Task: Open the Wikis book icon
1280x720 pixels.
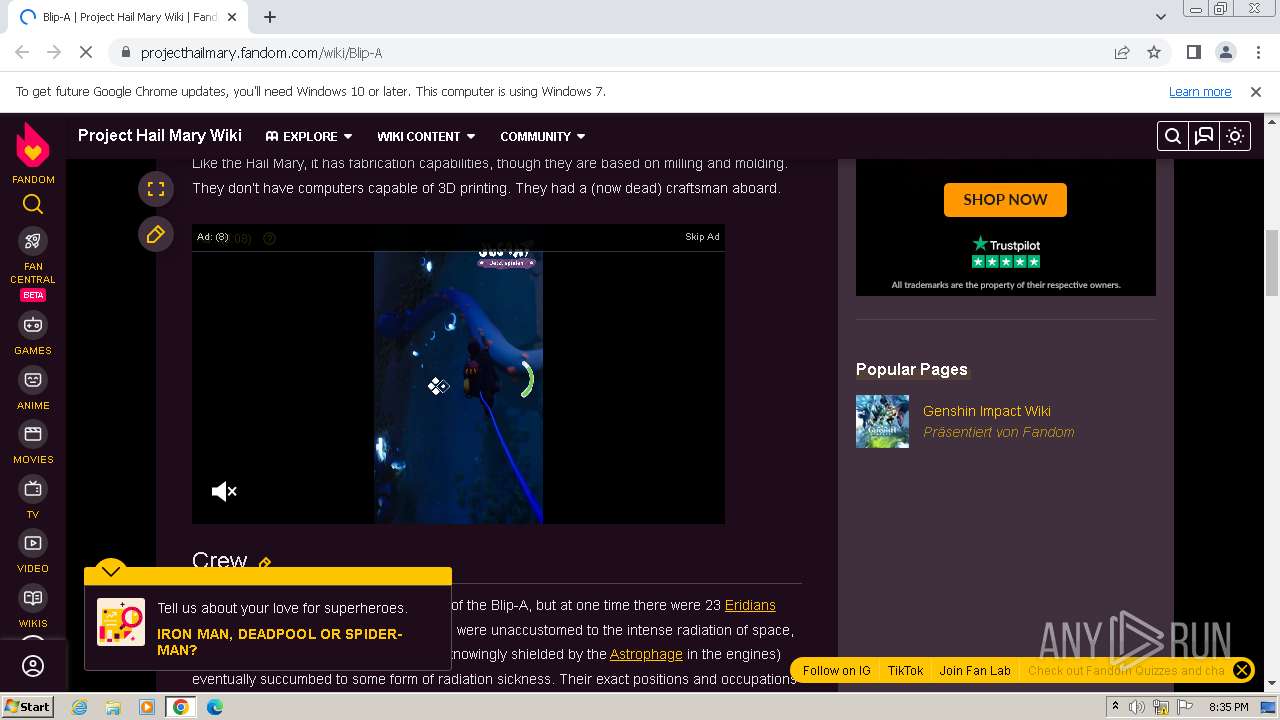Action: [x=33, y=598]
